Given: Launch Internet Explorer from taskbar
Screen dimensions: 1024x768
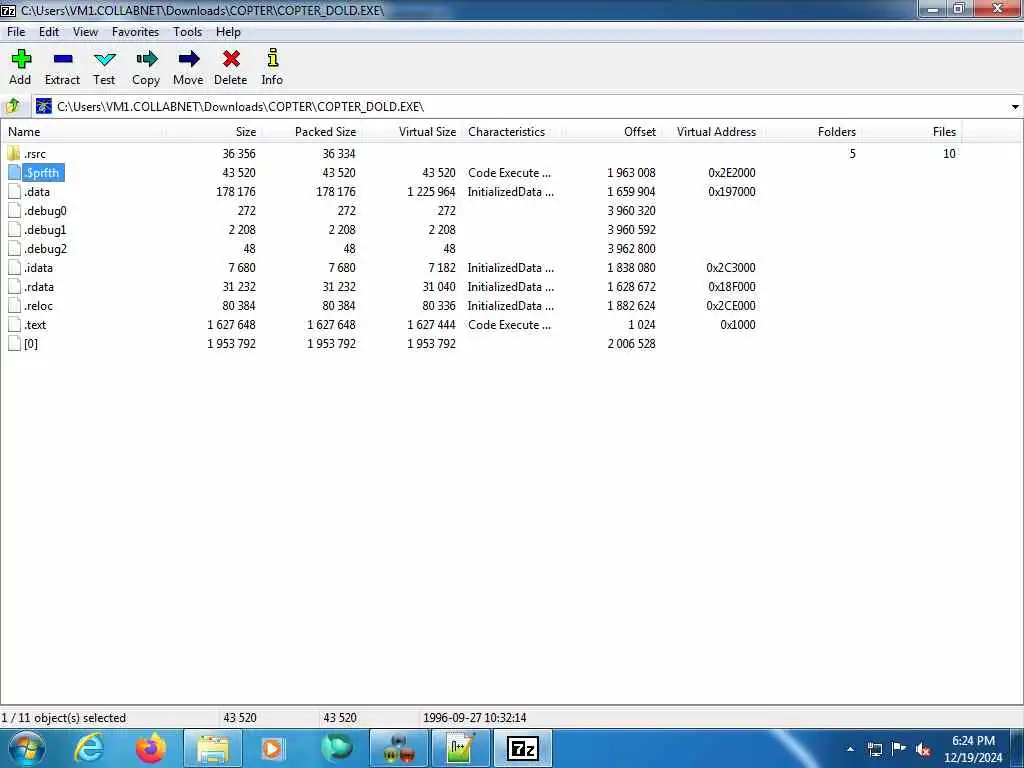Looking at the screenshot, I should click(x=89, y=748).
